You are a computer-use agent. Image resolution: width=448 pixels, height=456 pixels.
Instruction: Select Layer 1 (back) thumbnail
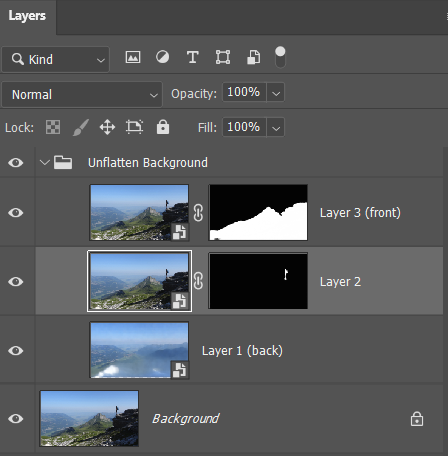139,350
